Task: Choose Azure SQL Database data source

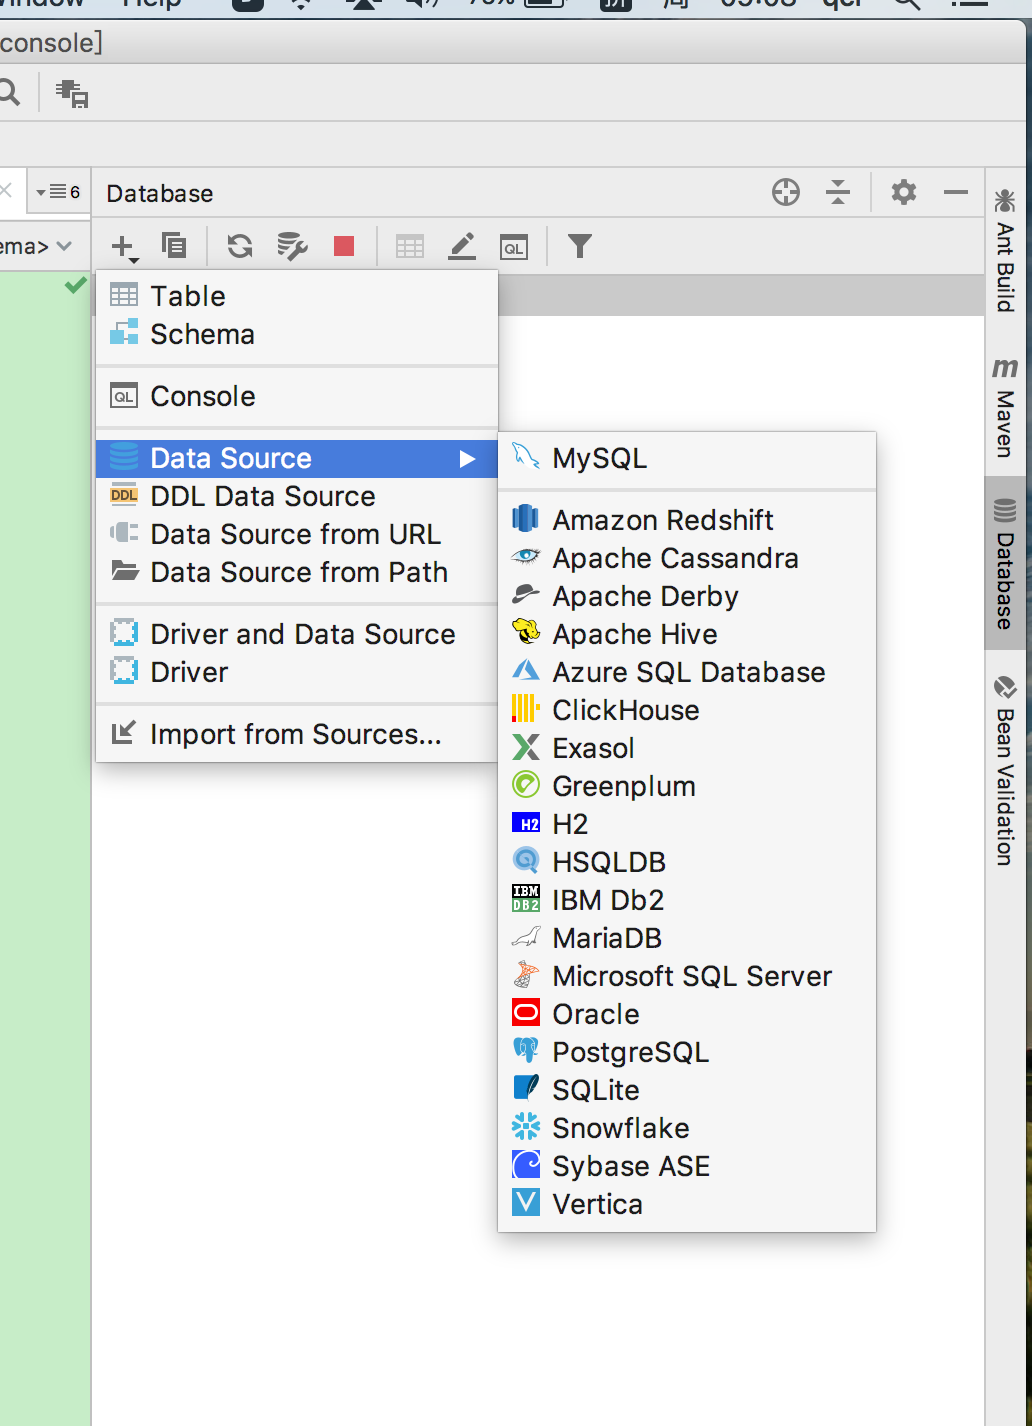Action: [x=687, y=672]
